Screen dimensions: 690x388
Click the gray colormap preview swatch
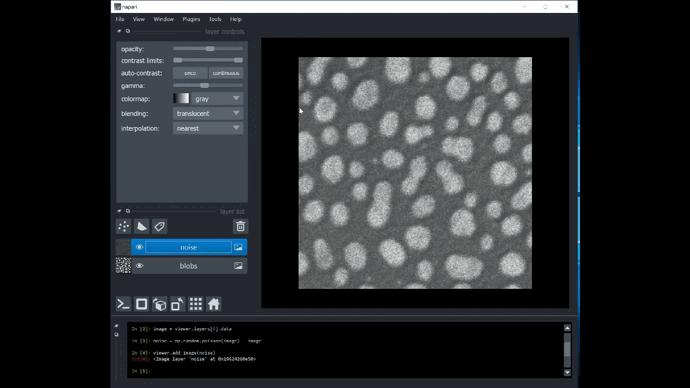181,98
